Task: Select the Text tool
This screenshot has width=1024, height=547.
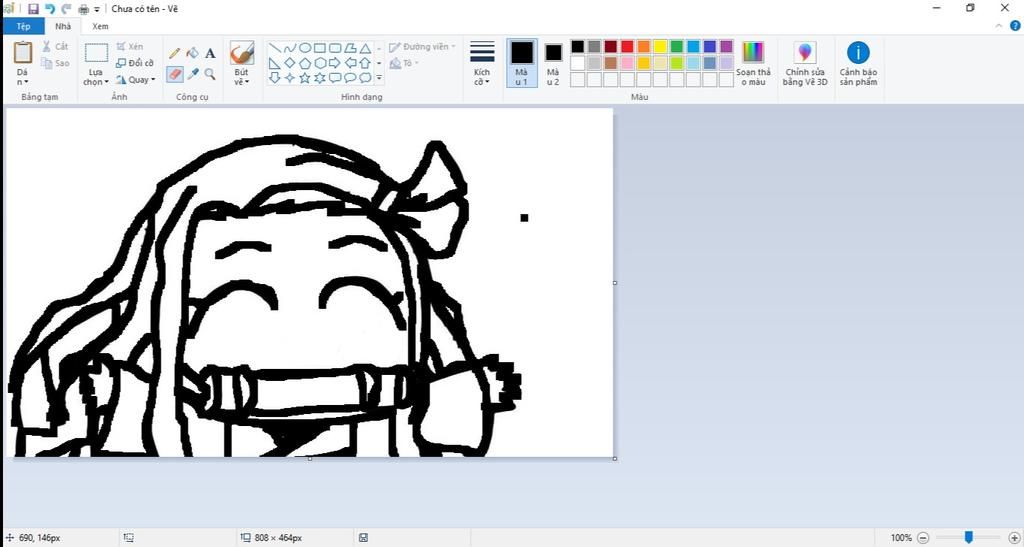Action: click(210, 53)
